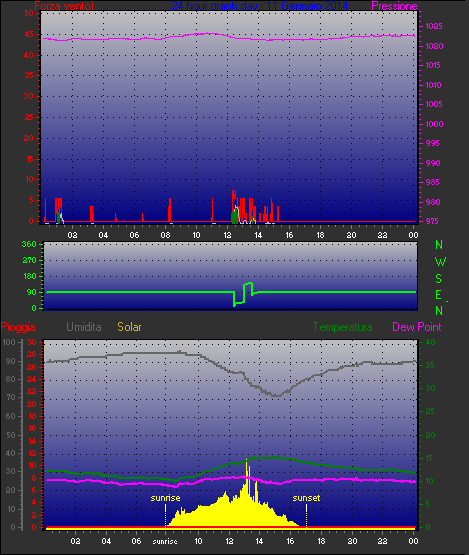Click the E compass direction letter
This screenshot has height=555, width=469.
[438, 295]
